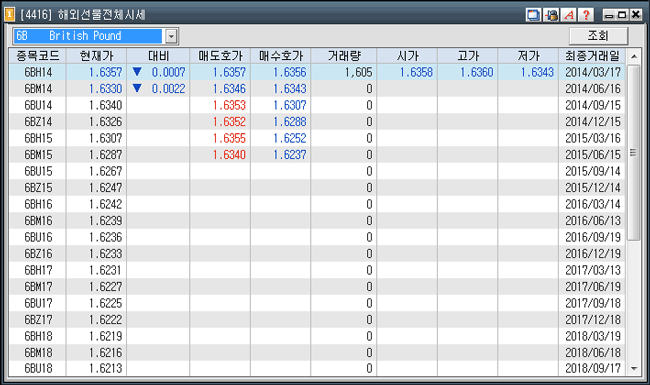Minimize the 4416 window
Screen dimensions: 650x385
pyautogui.click(x=609, y=15)
